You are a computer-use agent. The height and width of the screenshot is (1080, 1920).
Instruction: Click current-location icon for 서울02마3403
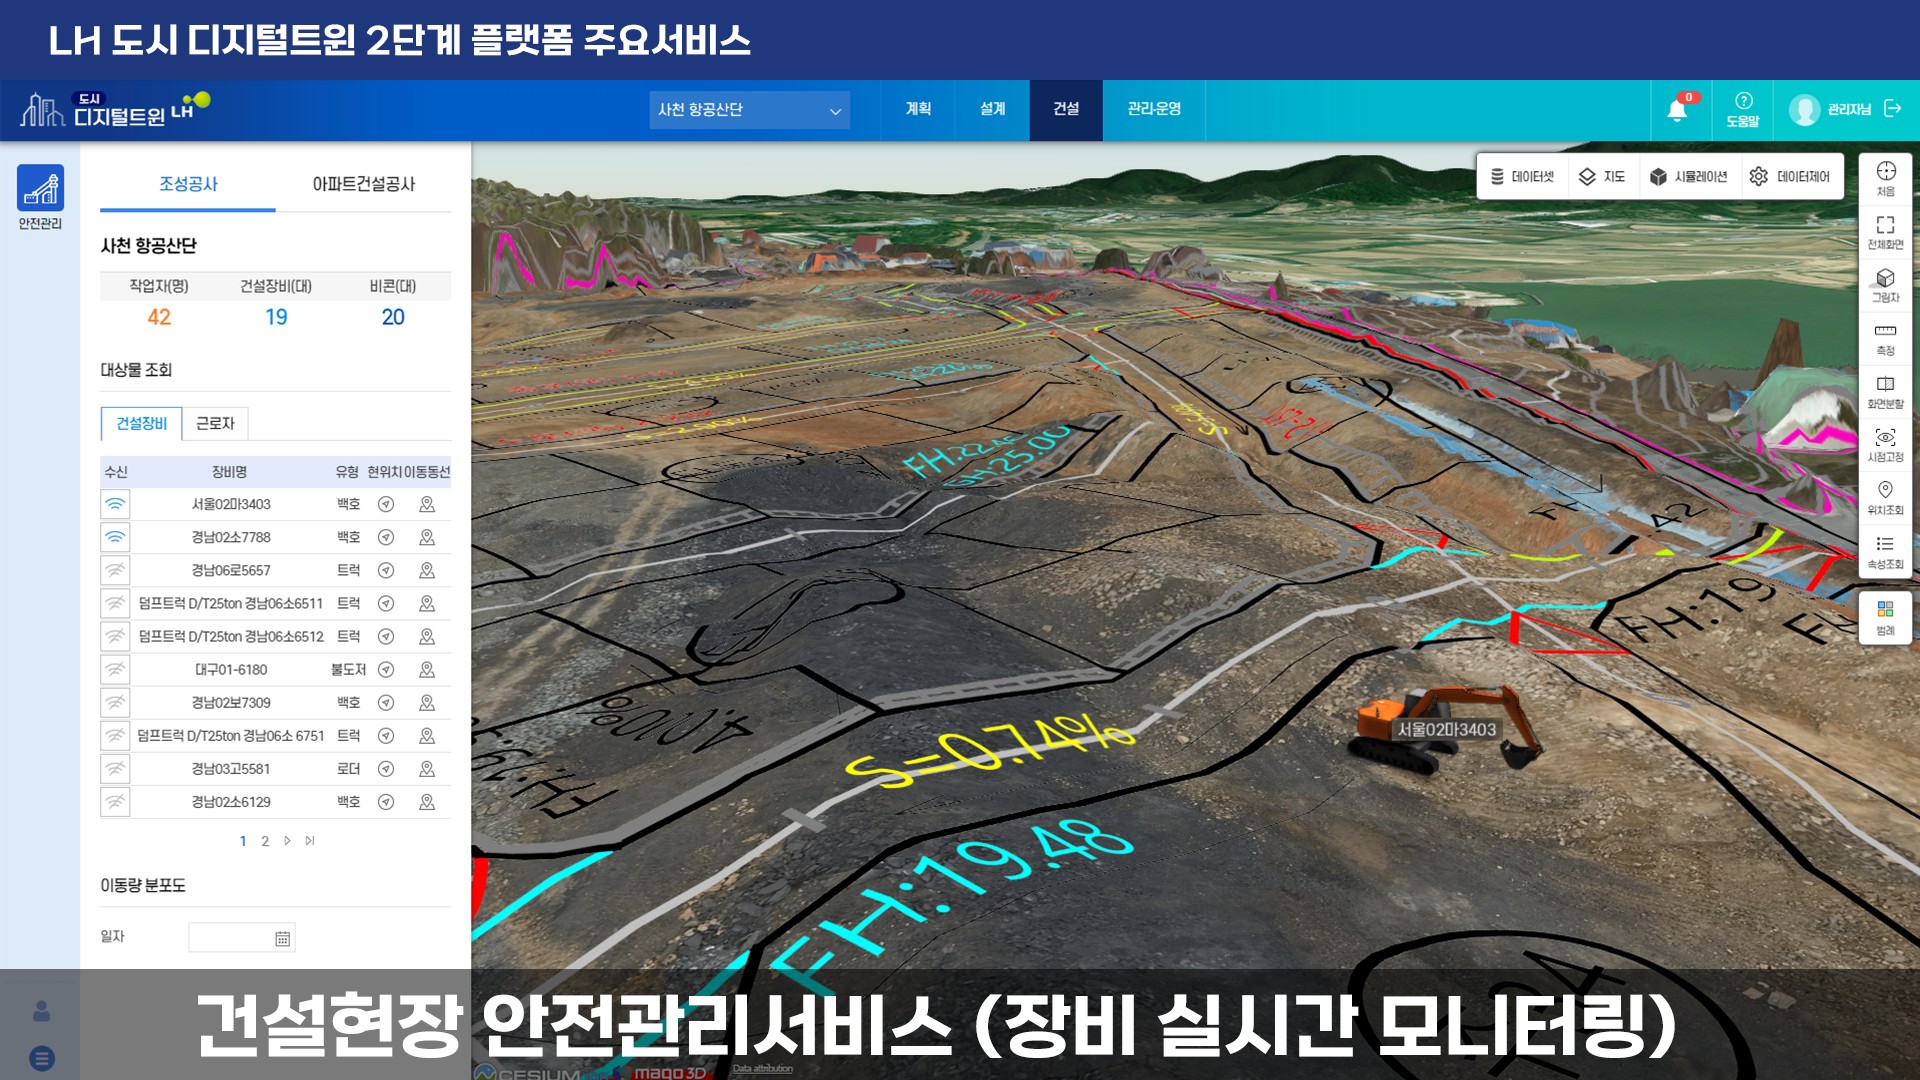point(386,505)
